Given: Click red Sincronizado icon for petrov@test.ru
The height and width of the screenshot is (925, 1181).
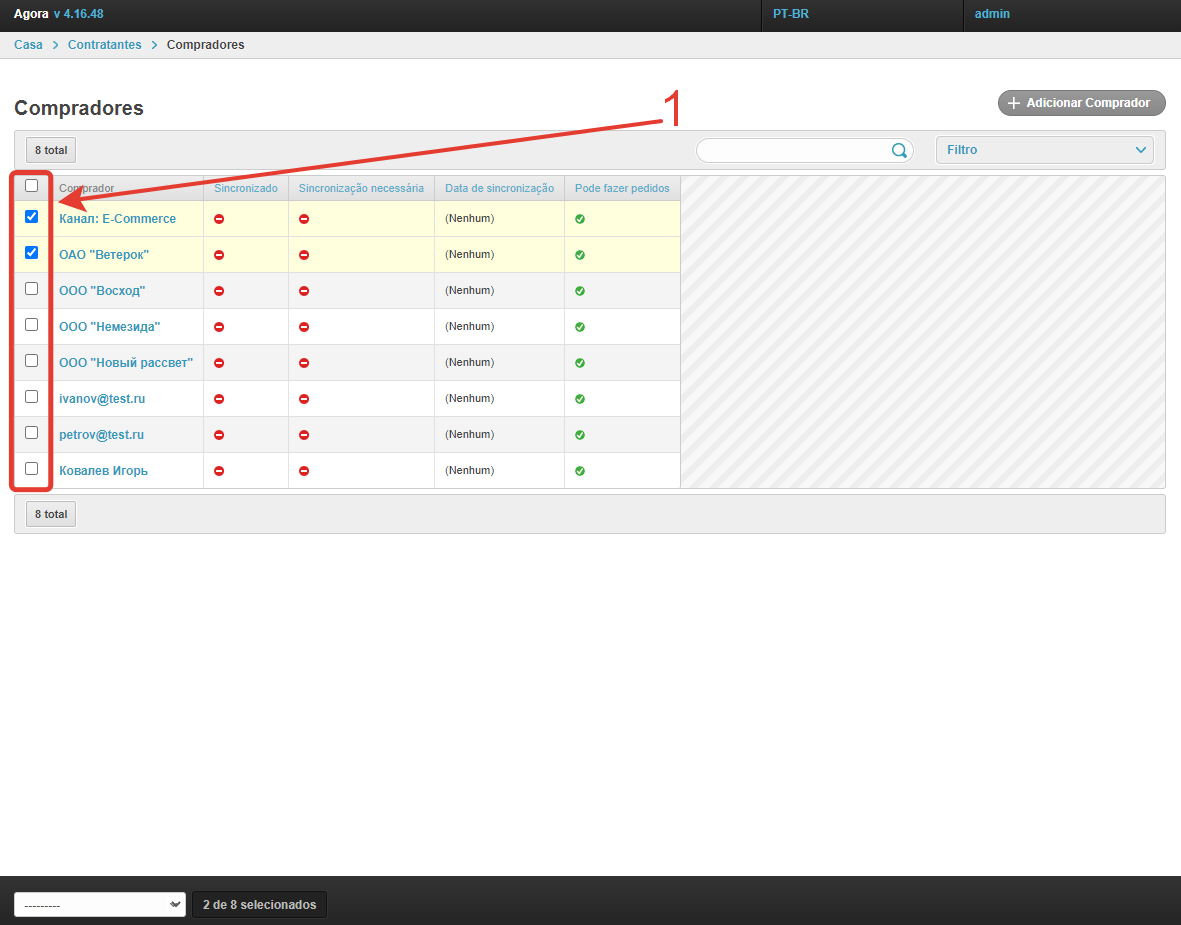Looking at the screenshot, I should coord(219,435).
